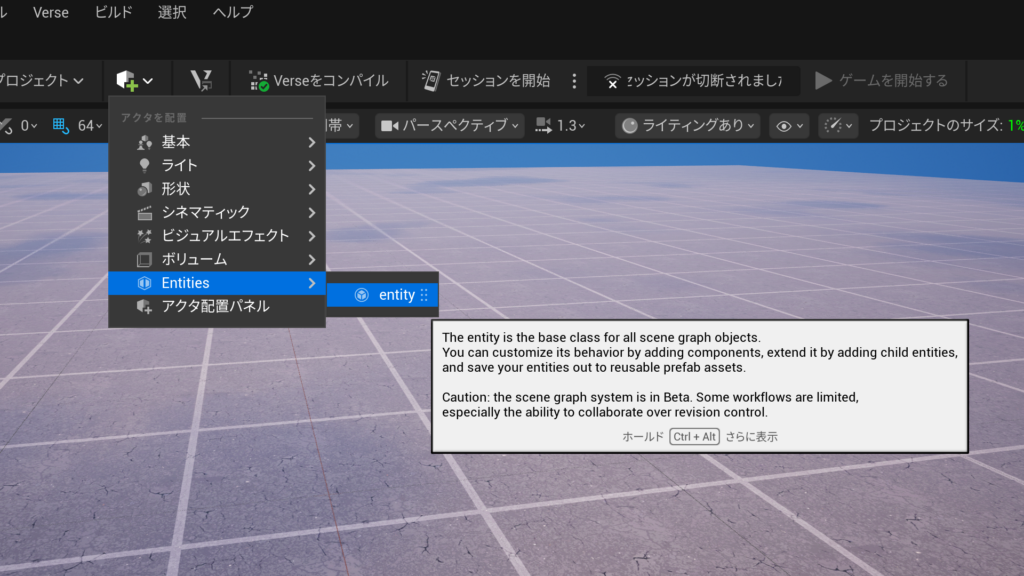Open the add actor quick-place dropdown
Viewport: 1024px width, 576px height.
tap(135, 80)
